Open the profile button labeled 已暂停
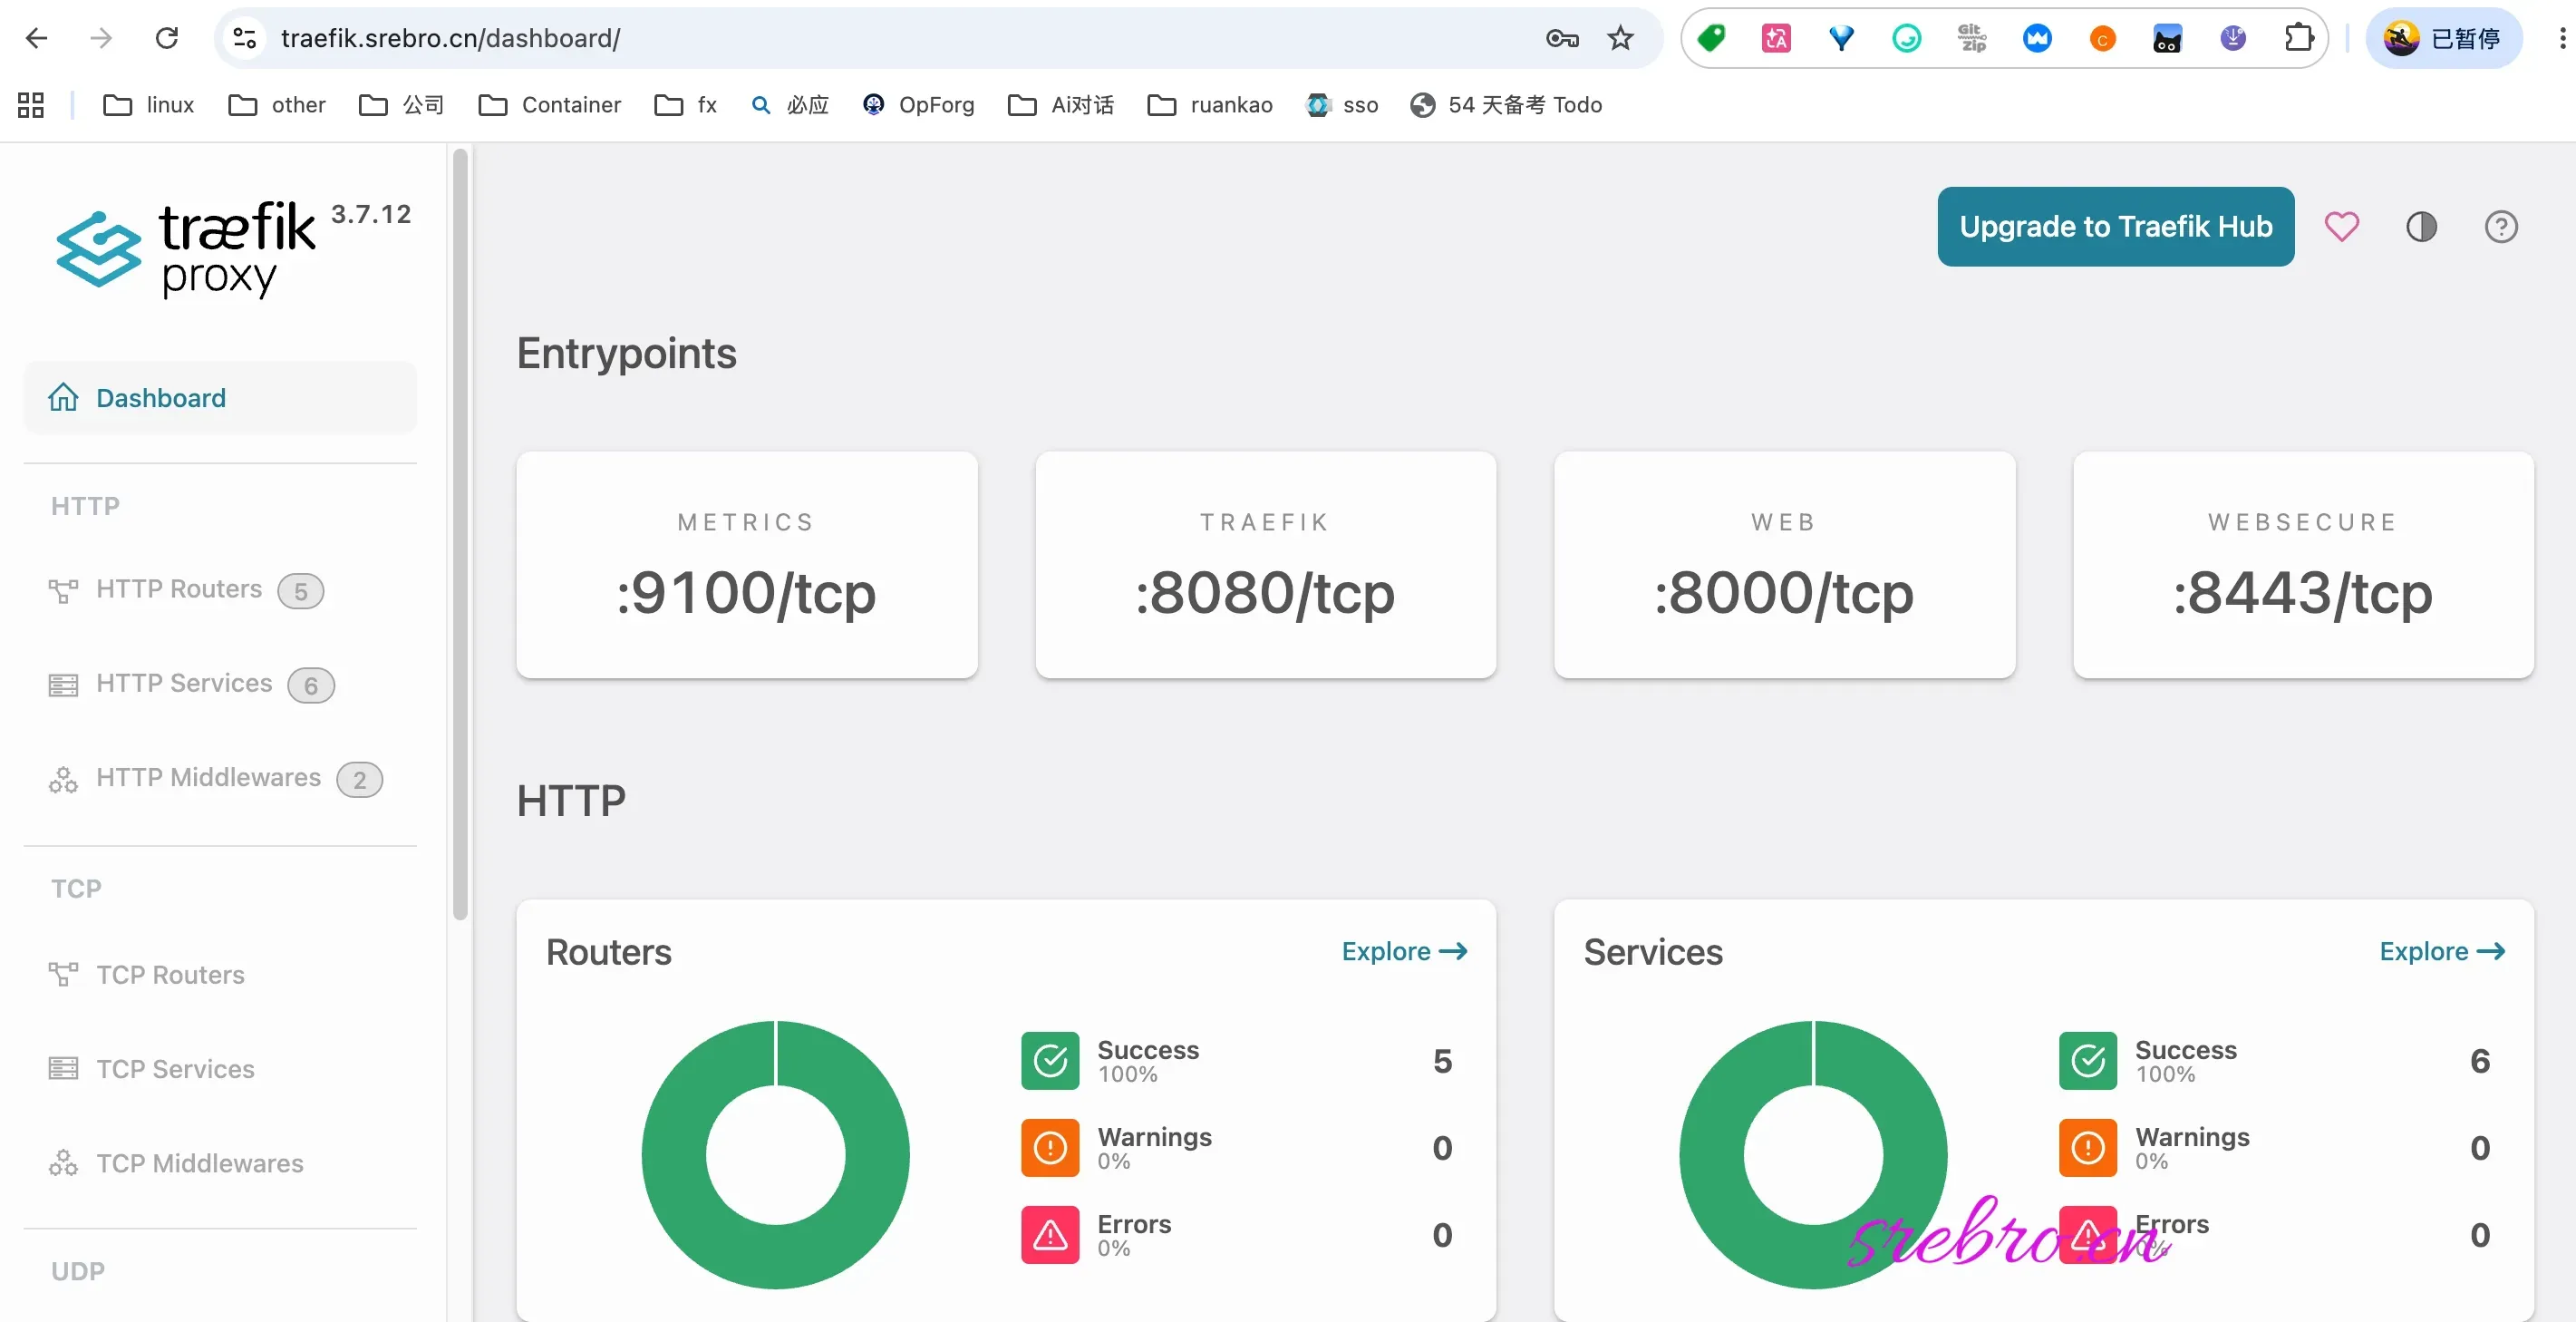 pyautogui.click(x=2443, y=38)
